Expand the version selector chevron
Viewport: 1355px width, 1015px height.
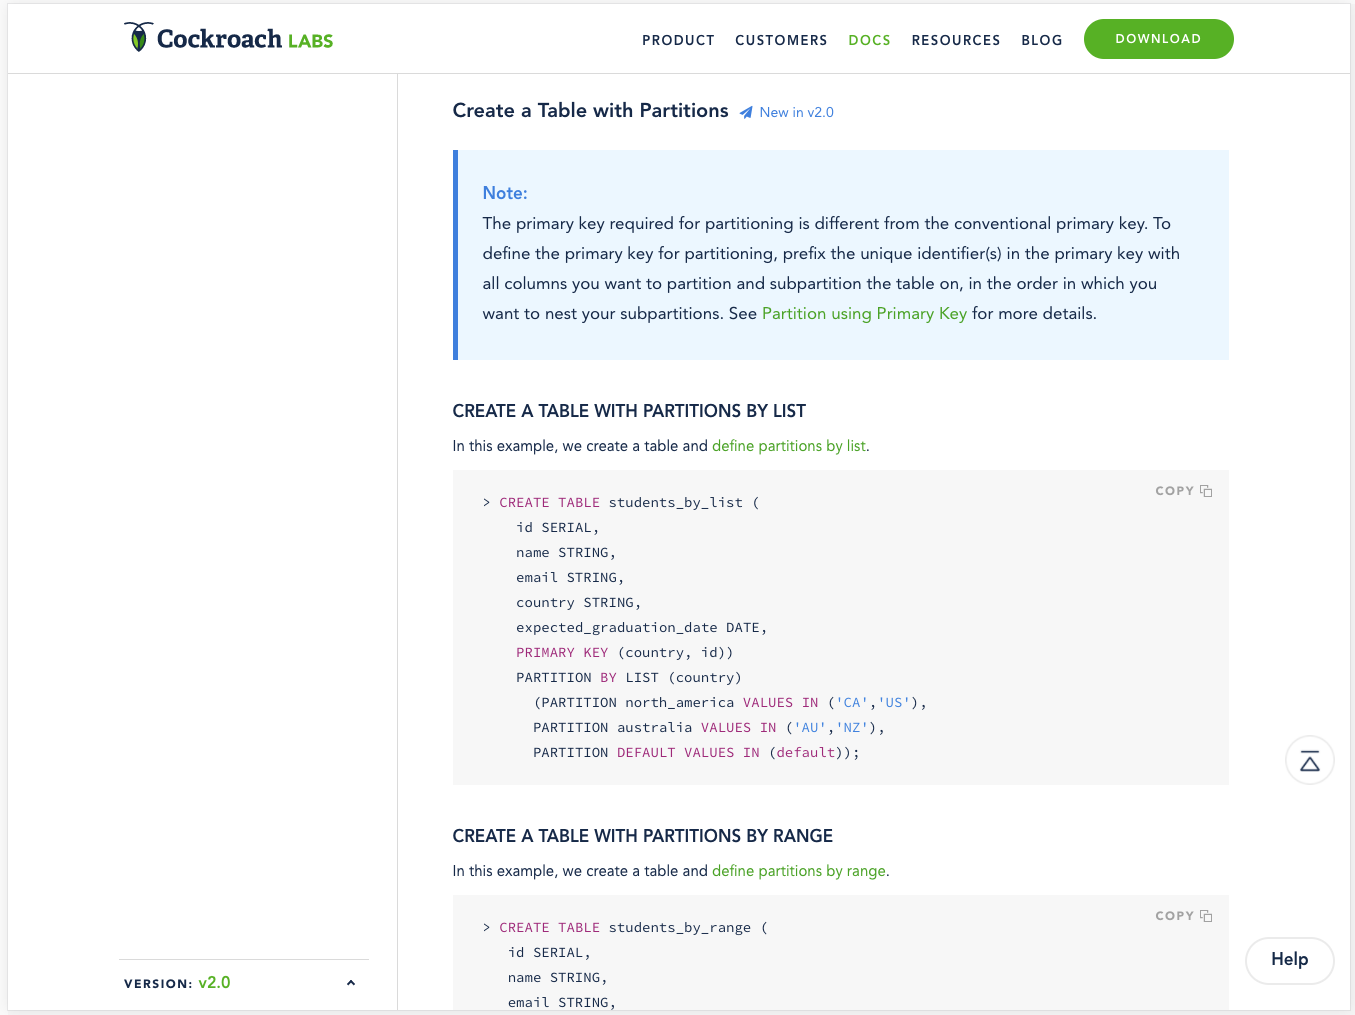tap(351, 983)
